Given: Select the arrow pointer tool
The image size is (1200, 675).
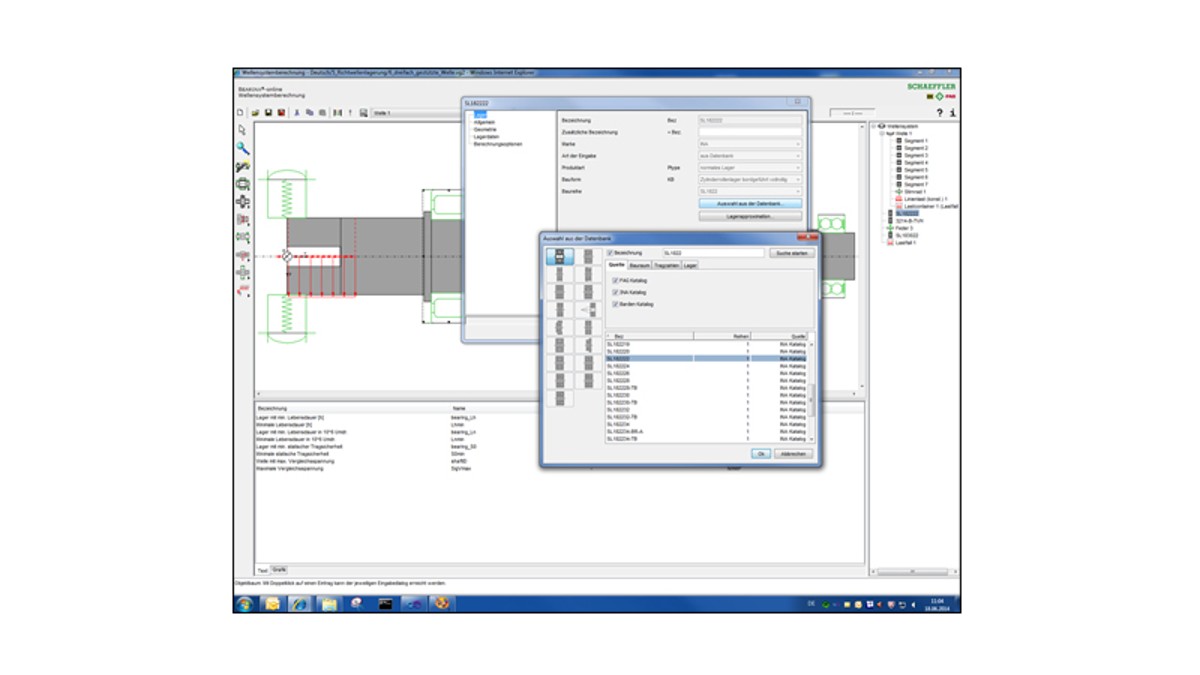Looking at the screenshot, I should tap(242, 130).
